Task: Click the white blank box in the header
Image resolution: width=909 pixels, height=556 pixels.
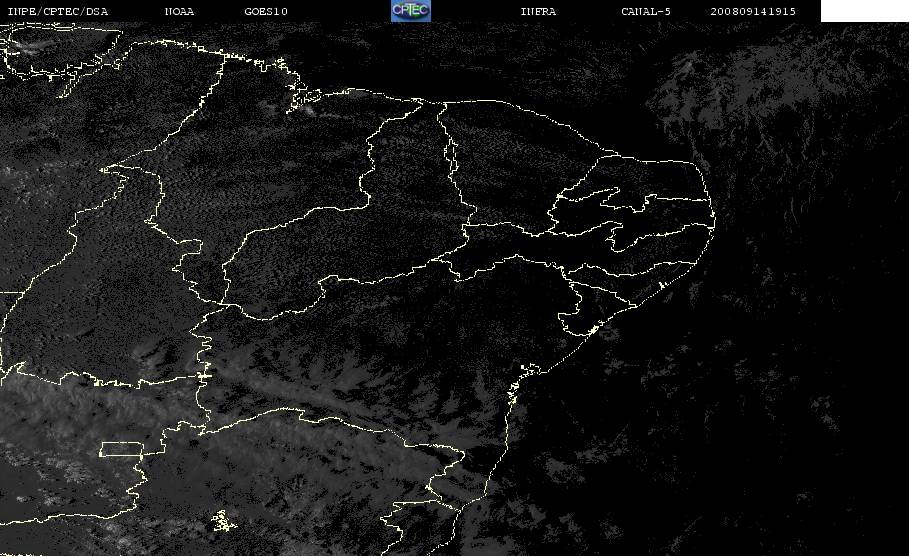Action: click(865, 11)
